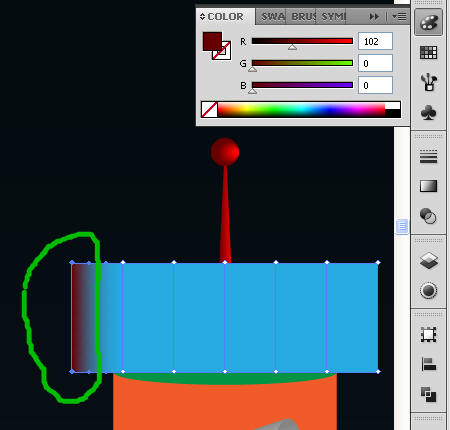Open the Transform panel dock icon
The width and height of the screenshot is (450, 430).
[428, 335]
